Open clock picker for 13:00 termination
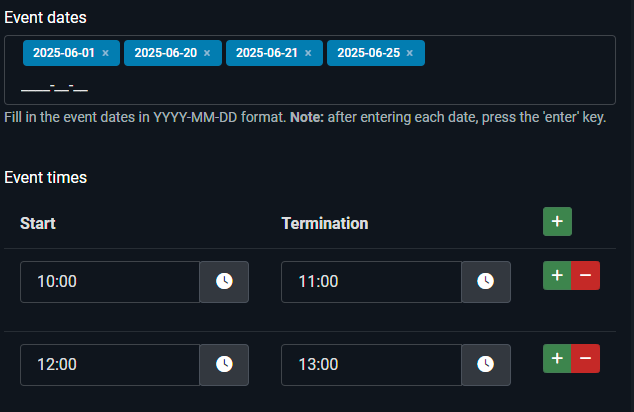Screen dimensions: 634x412 tap(485, 365)
